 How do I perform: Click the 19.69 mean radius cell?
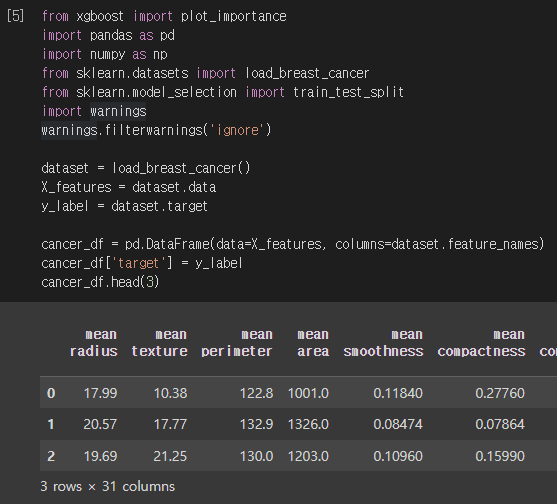click(x=100, y=456)
